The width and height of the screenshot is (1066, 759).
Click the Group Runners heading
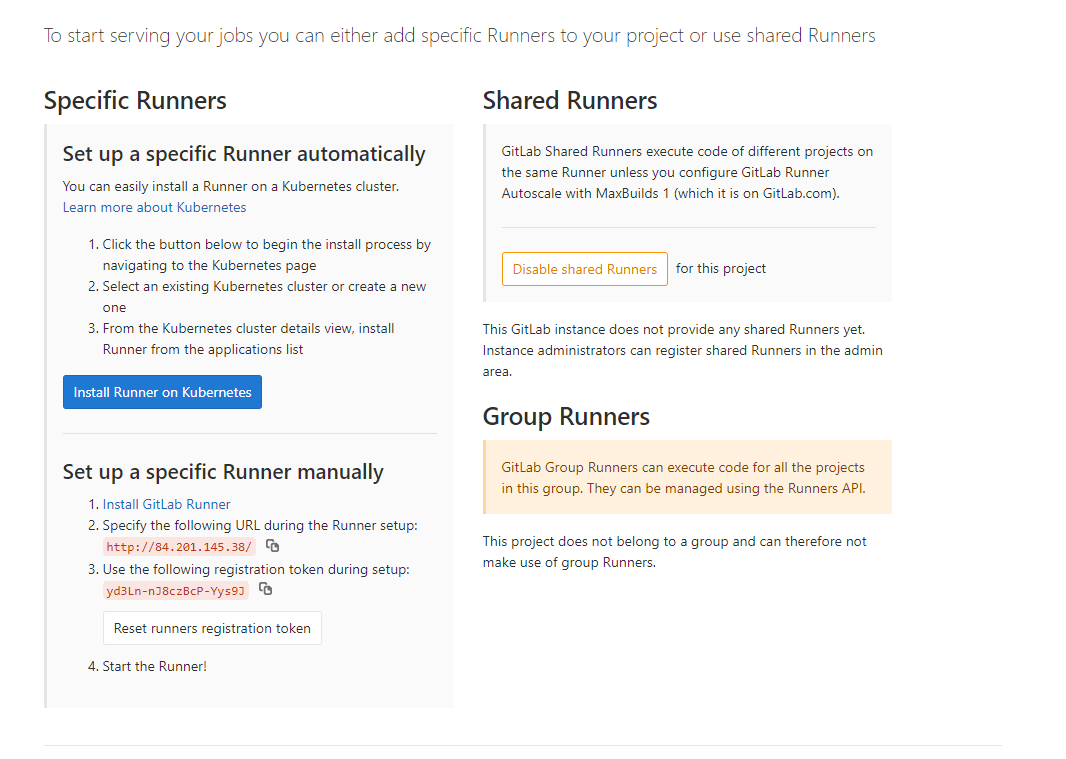[x=566, y=417]
